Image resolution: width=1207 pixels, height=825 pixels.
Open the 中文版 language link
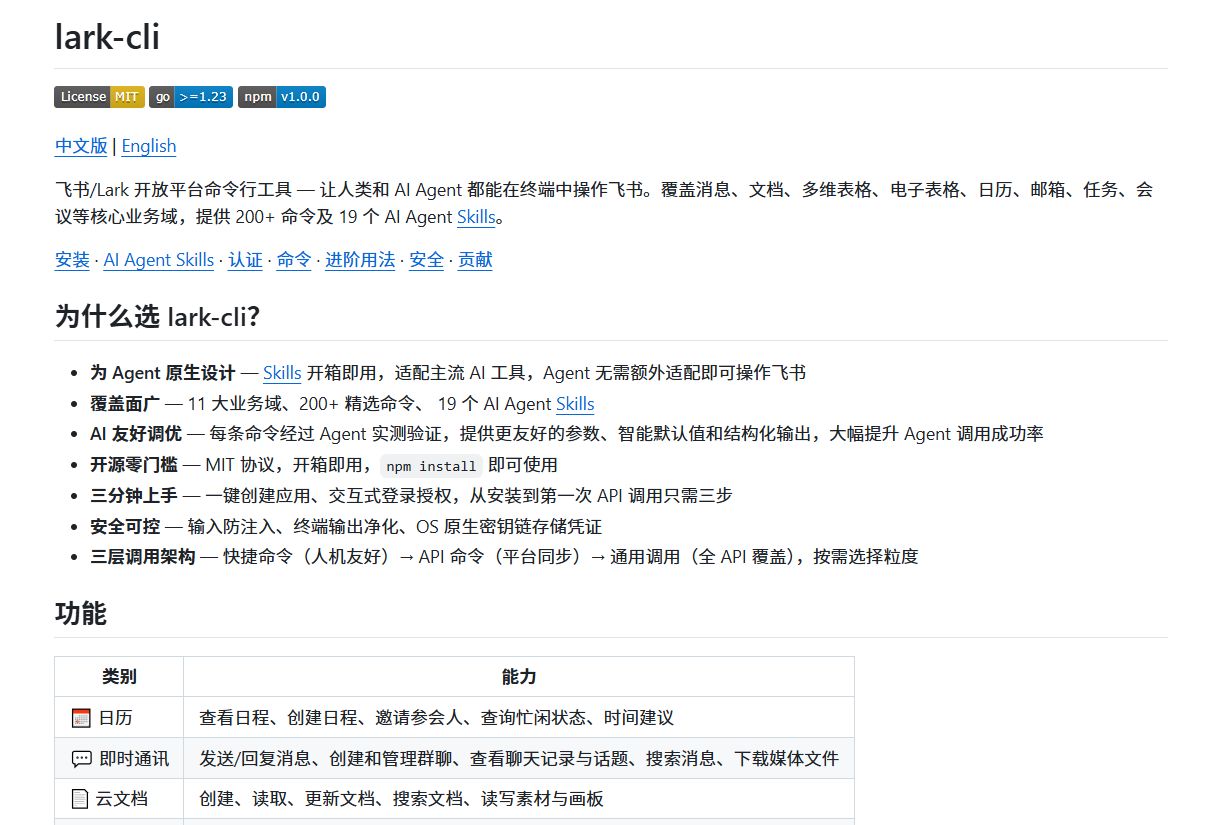(x=81, y=146)
